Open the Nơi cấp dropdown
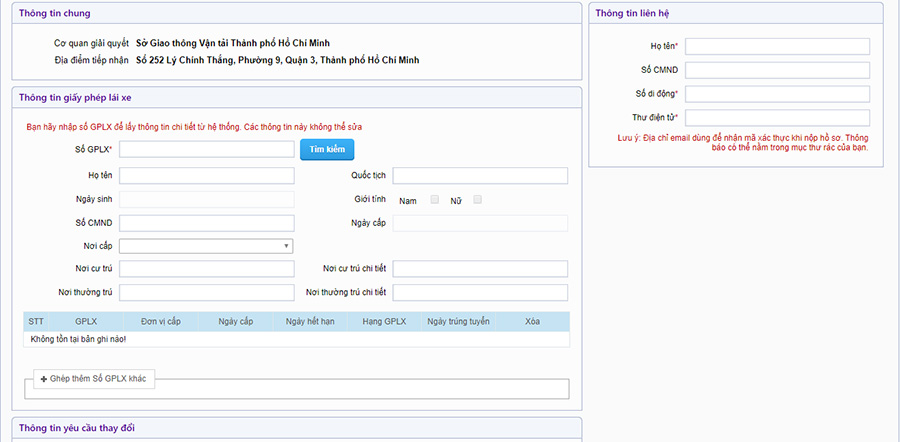This screenshot has width=900, height=442. tap(206, 245)
